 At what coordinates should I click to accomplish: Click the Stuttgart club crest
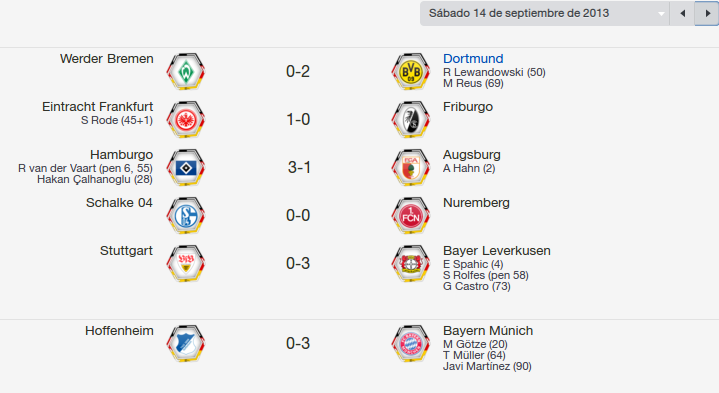pos(186,264)
